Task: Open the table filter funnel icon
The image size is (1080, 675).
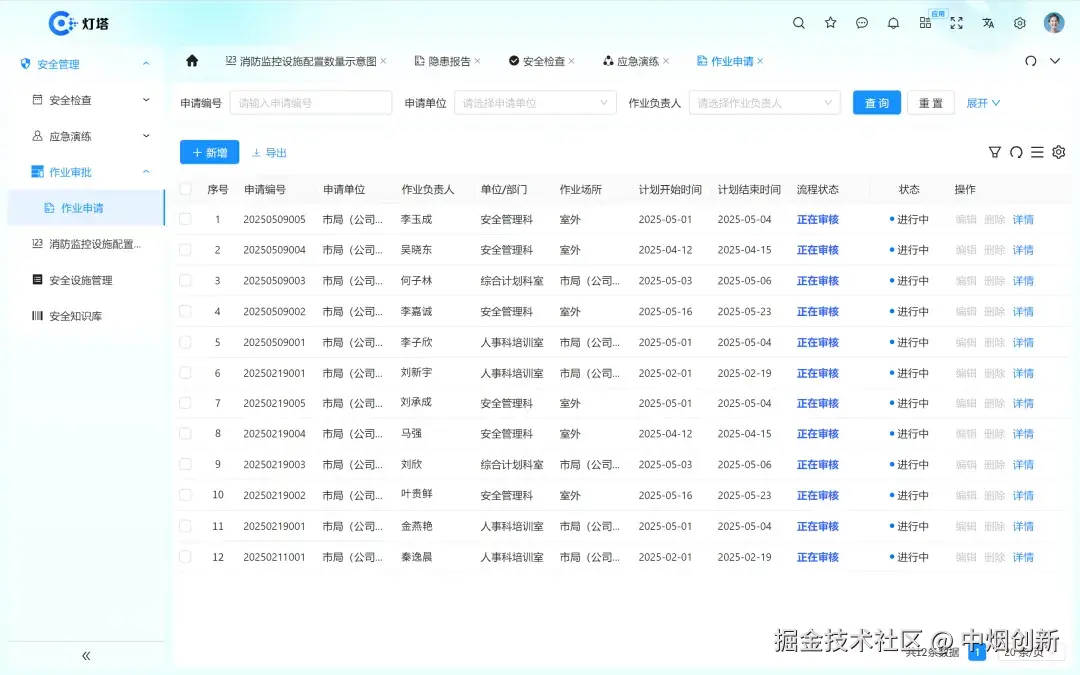Action: pos(994,152)
